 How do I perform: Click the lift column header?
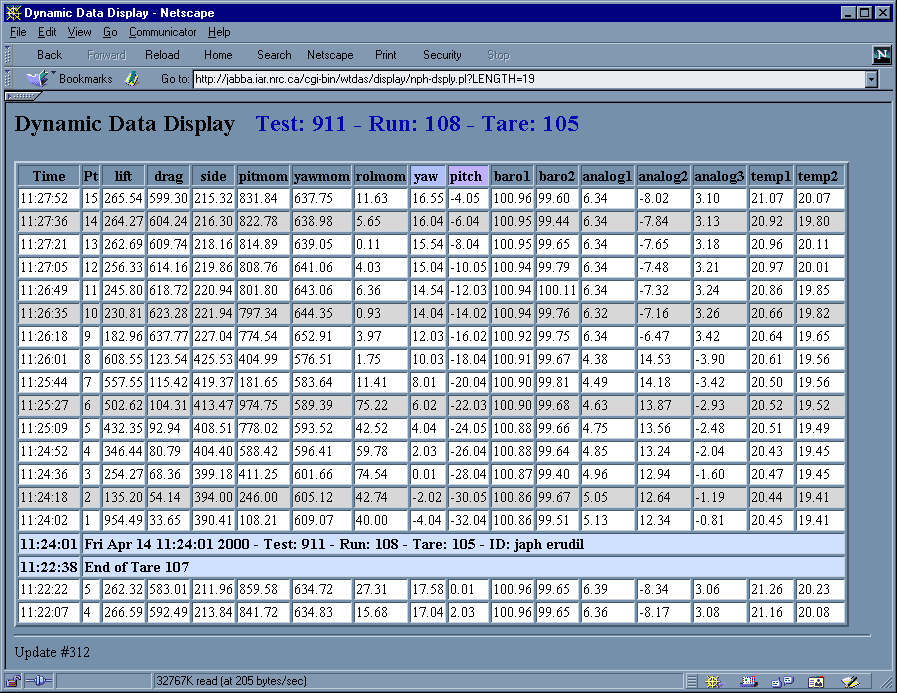[x=123, y=176]
